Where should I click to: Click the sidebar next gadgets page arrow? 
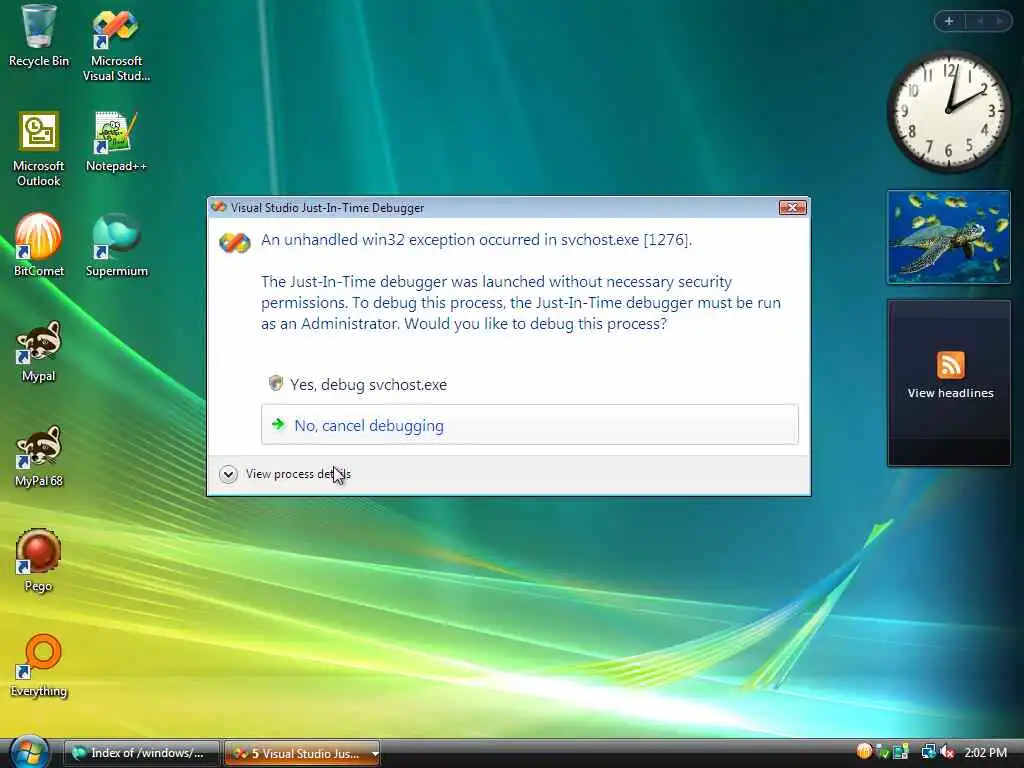coord(999,22)
